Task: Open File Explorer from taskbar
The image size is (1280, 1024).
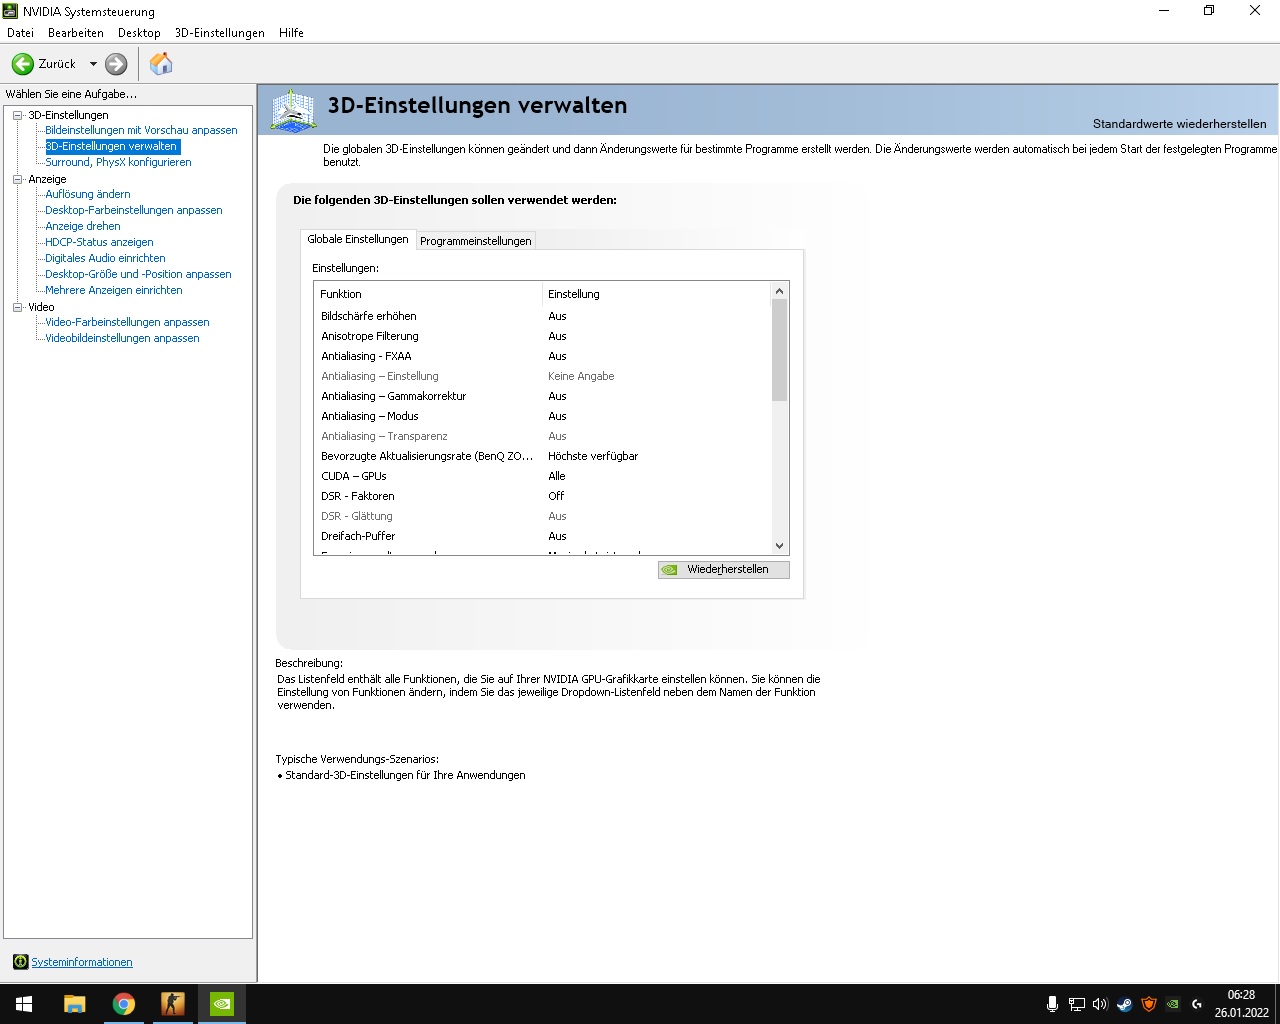Action: [x=74, y=1004]
